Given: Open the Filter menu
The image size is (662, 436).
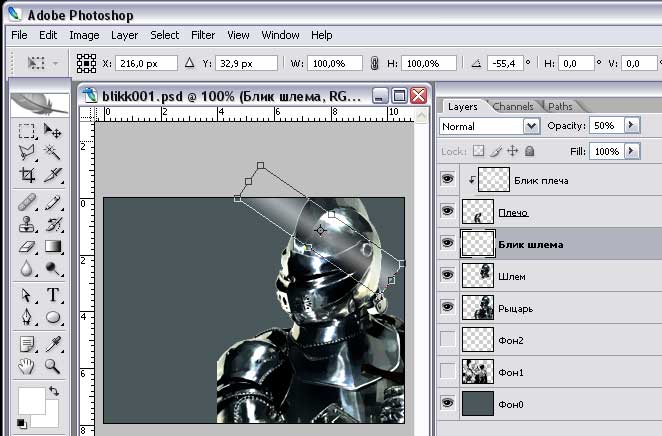Looking at the screenshot, I should click(203, 35).
